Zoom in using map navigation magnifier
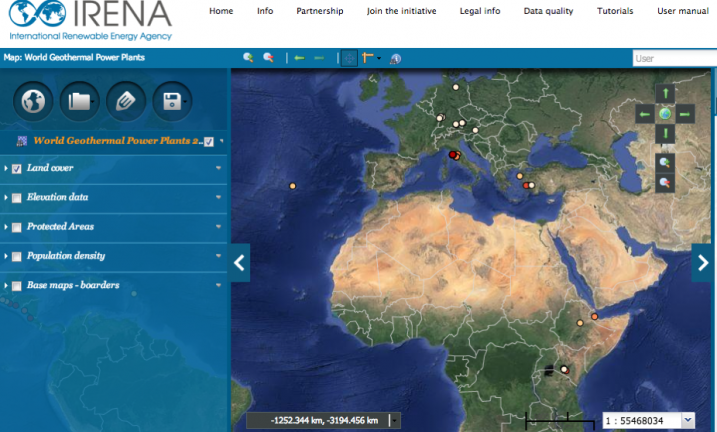Viewport: 717px width, 432px height. (665, 162)
